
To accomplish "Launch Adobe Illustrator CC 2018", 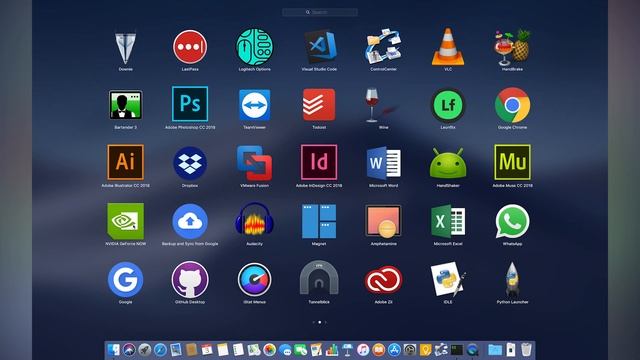I will (125, 162).
